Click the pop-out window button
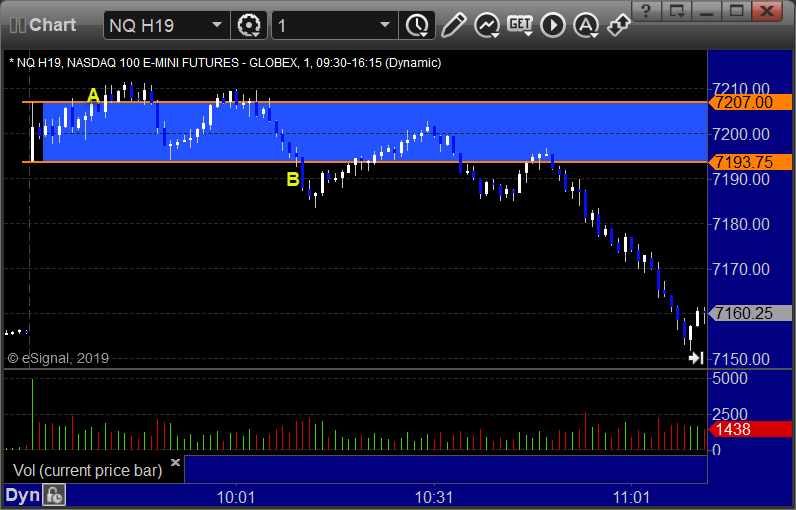 pos(677,10)
